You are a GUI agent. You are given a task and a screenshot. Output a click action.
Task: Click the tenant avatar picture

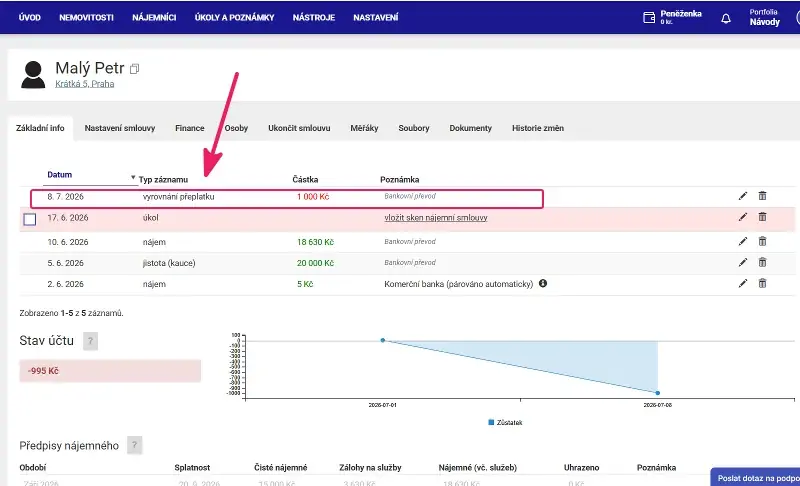33,74
